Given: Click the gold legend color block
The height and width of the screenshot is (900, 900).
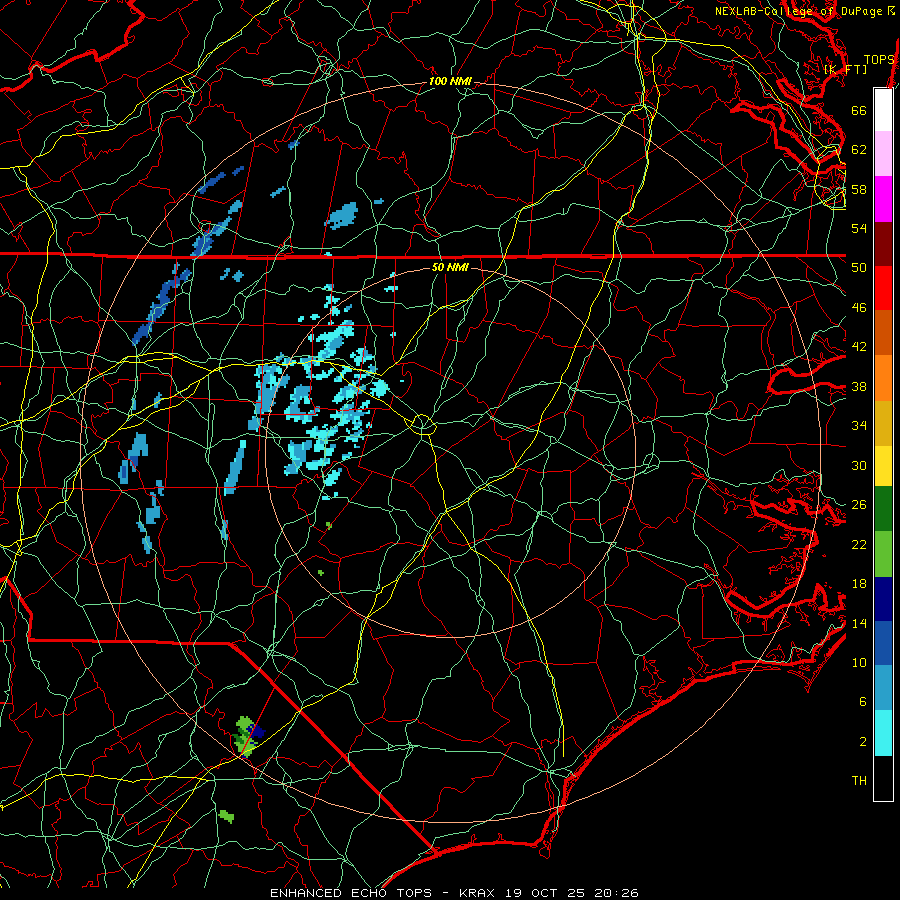Looking at the screenshot, I should coord(883,424).
